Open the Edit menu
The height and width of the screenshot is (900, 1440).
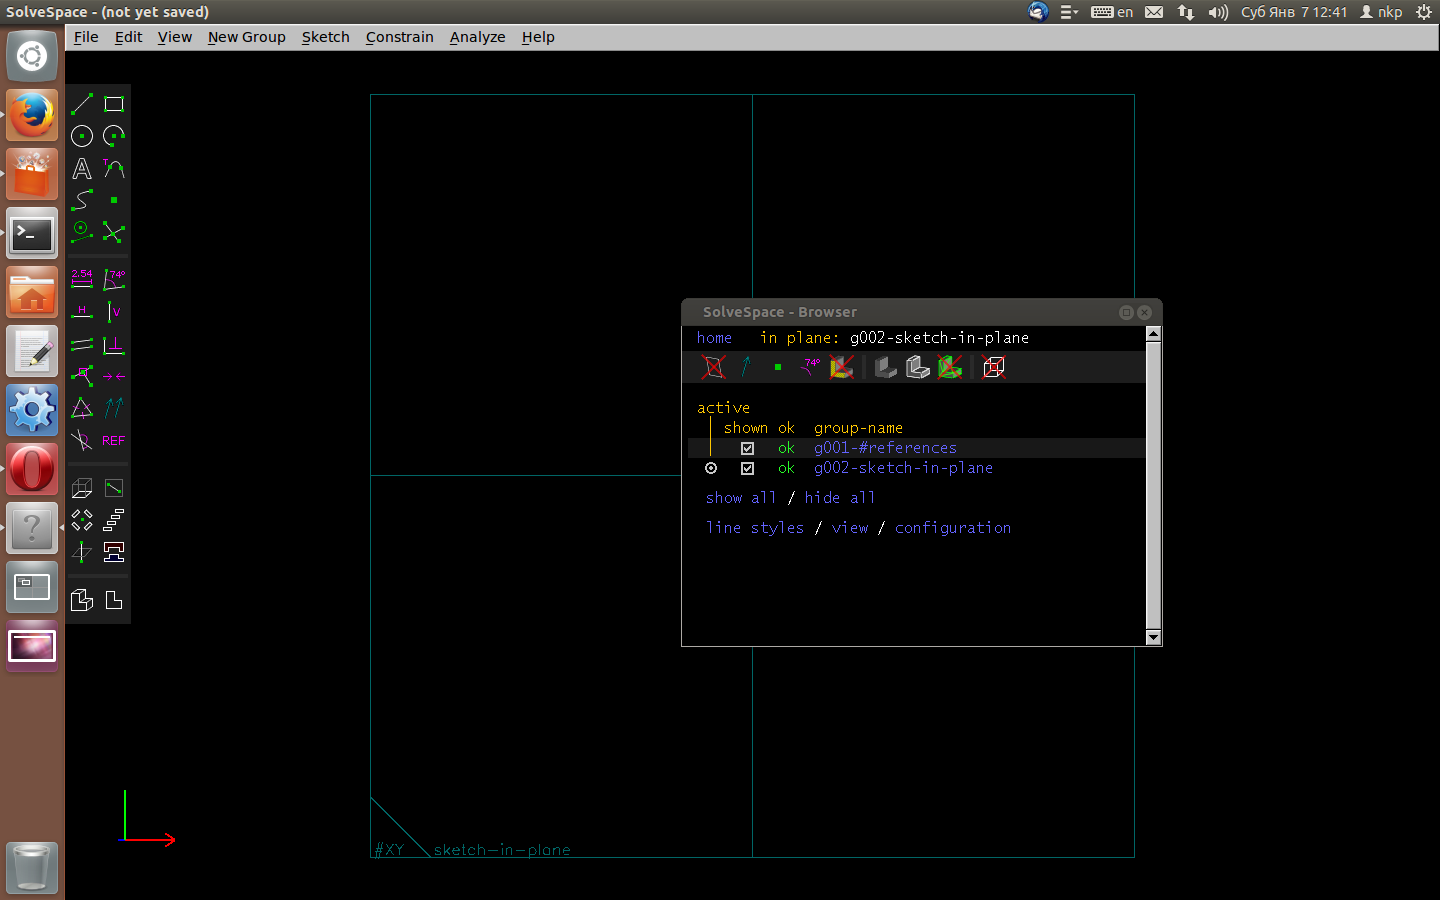128,37
